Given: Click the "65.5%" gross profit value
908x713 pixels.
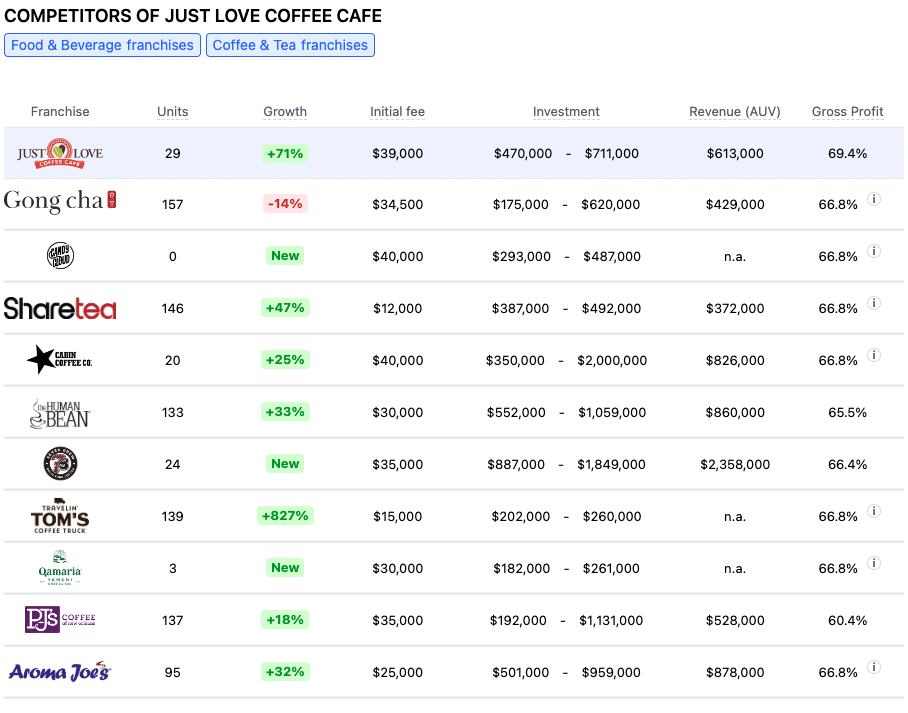Looking at the screenshot, I should [x=847, y=412].
